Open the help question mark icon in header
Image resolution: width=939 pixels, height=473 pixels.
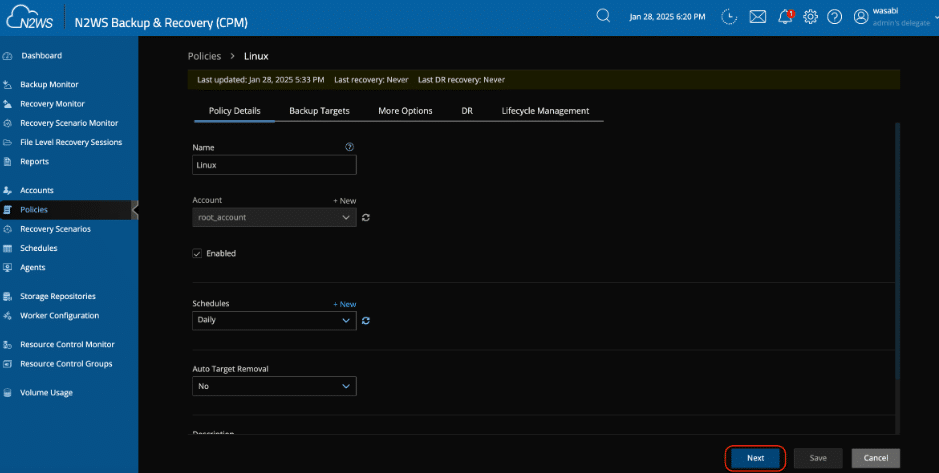point(835,17)
